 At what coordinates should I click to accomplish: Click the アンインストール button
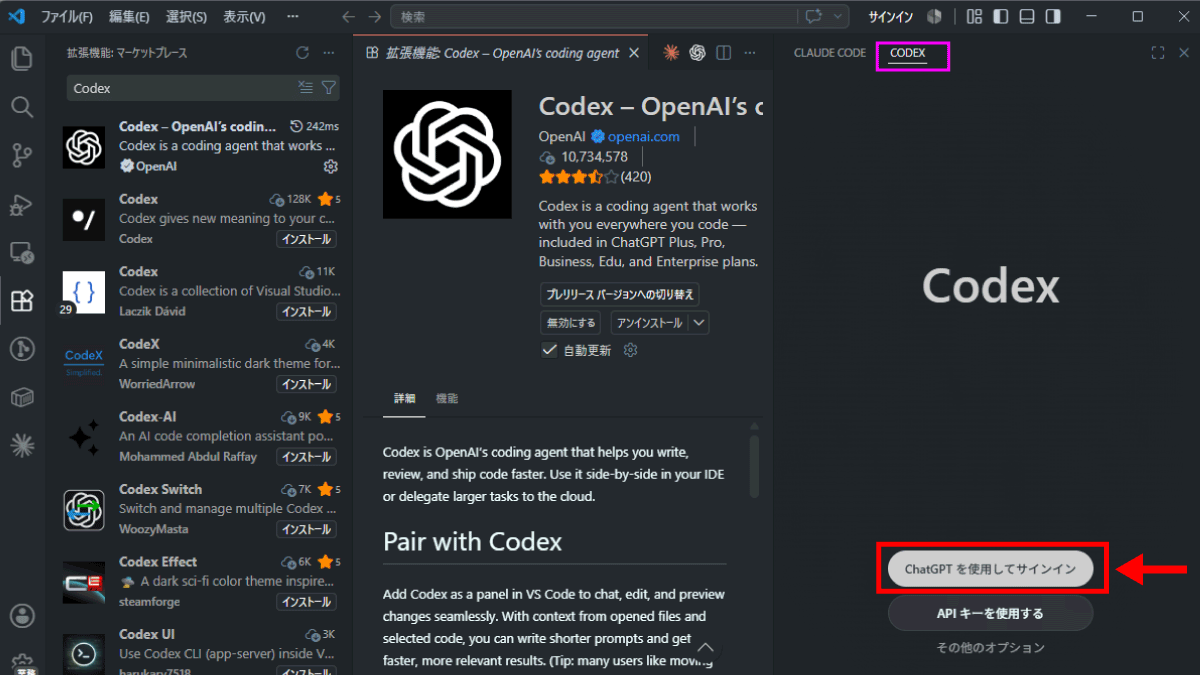click(650, 323)
